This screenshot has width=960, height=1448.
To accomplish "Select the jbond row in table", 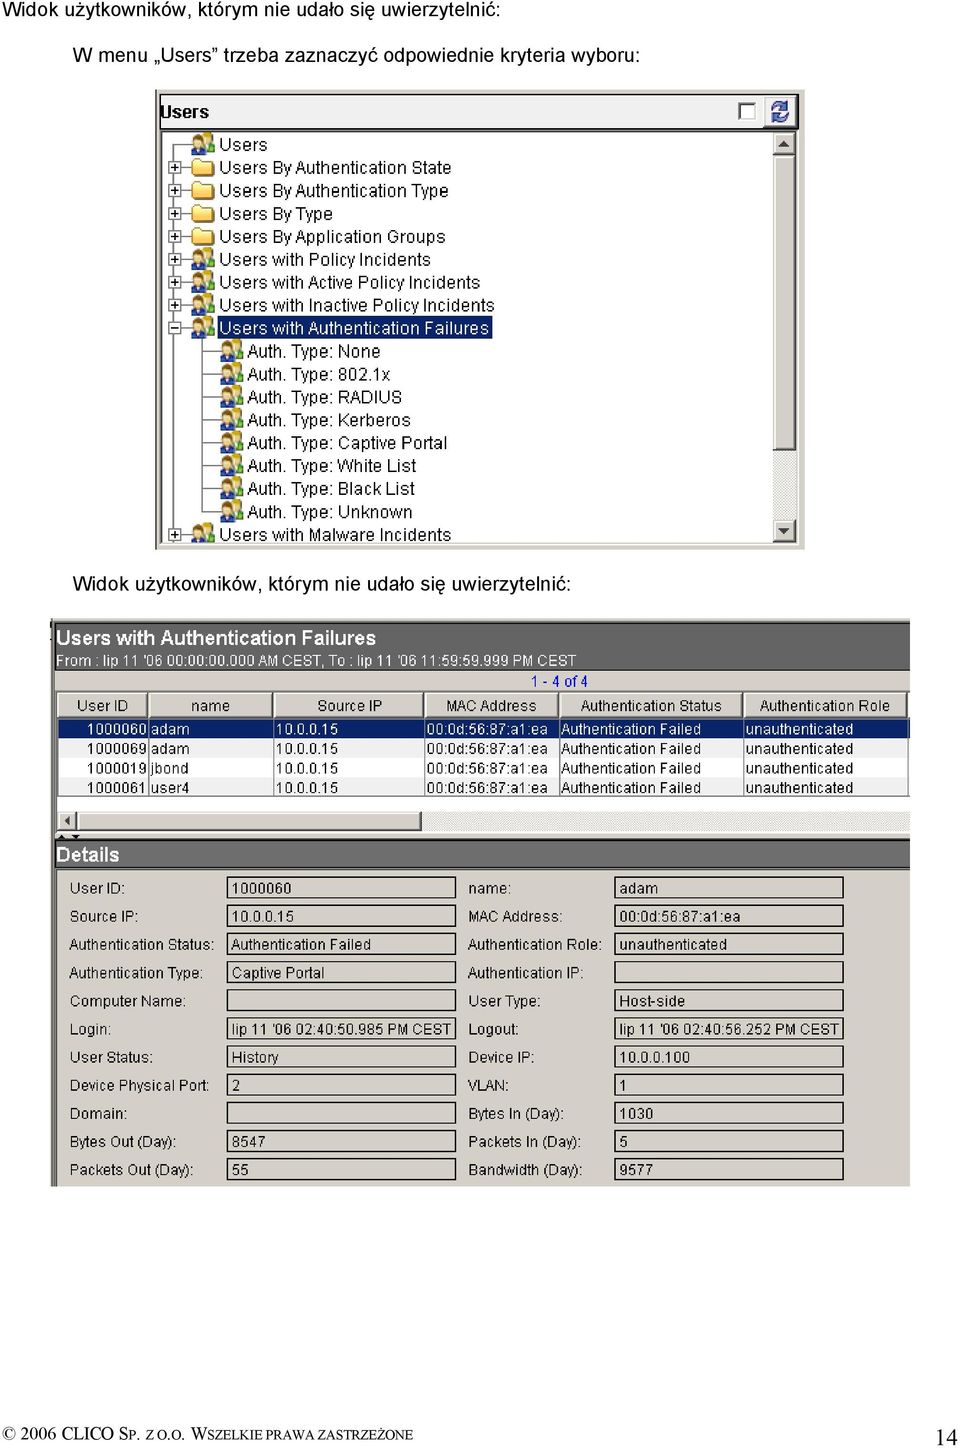I will point(483,769).
